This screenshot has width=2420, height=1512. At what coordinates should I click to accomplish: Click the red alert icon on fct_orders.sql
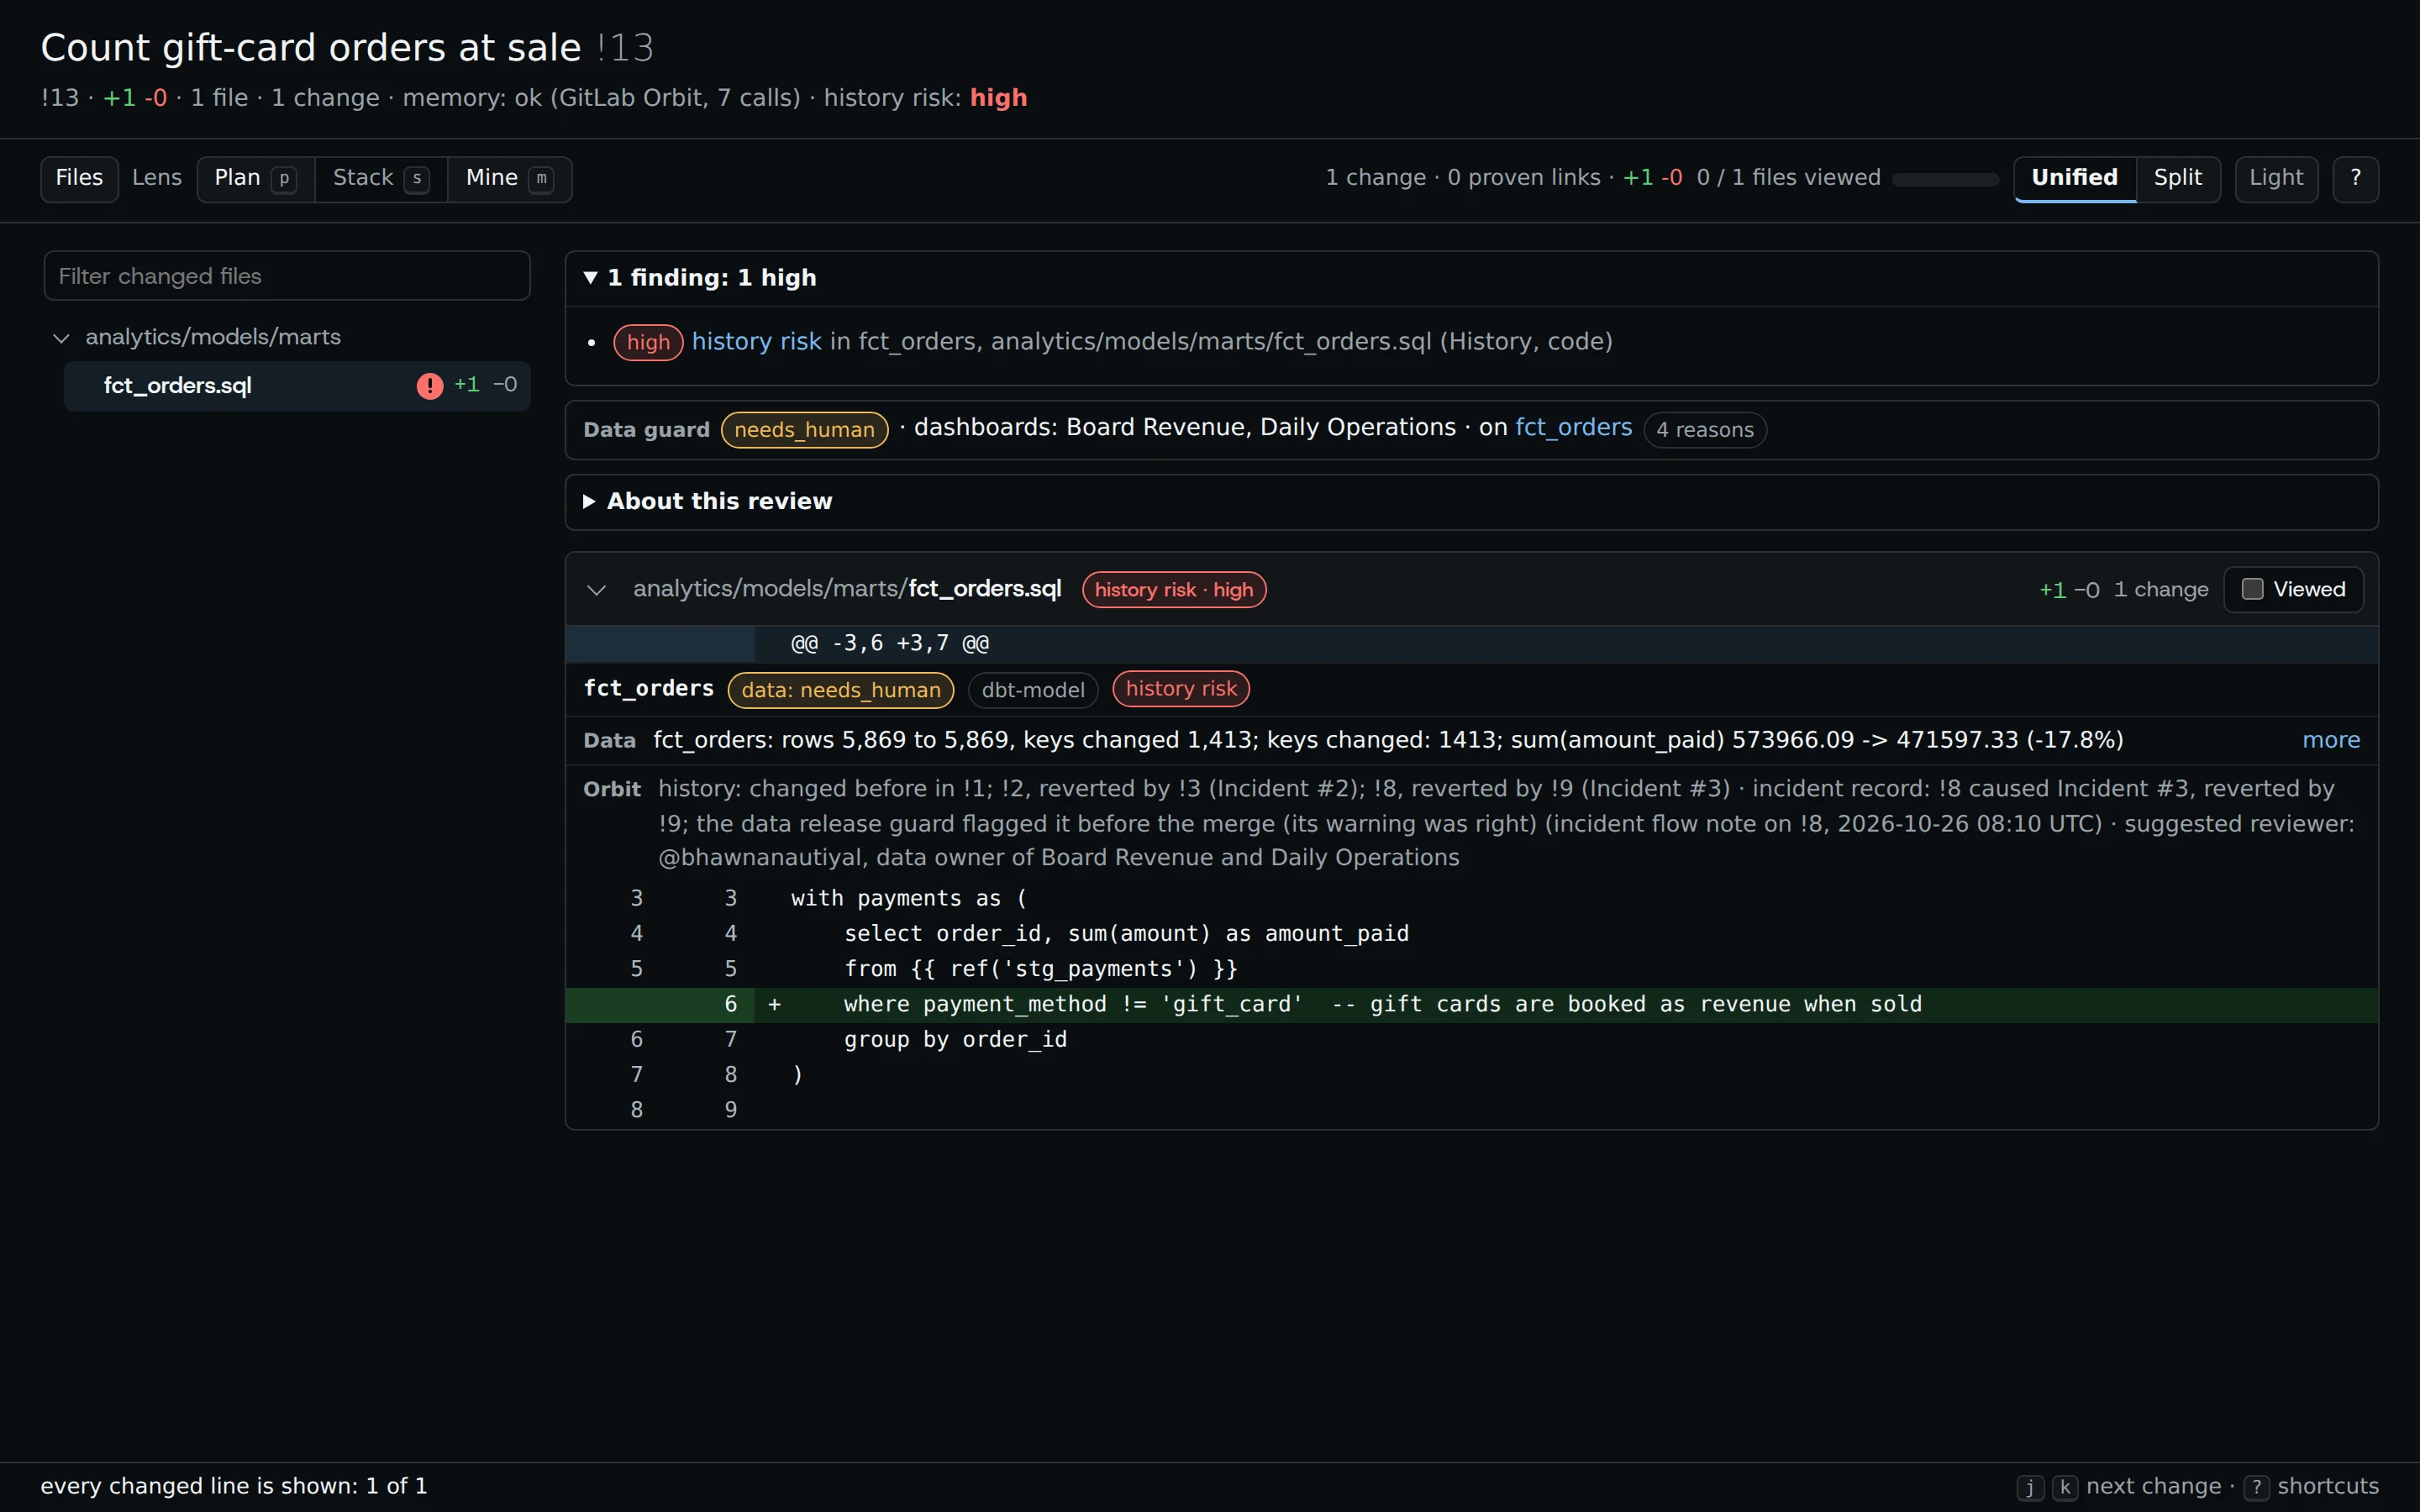(x=430, y=386)
